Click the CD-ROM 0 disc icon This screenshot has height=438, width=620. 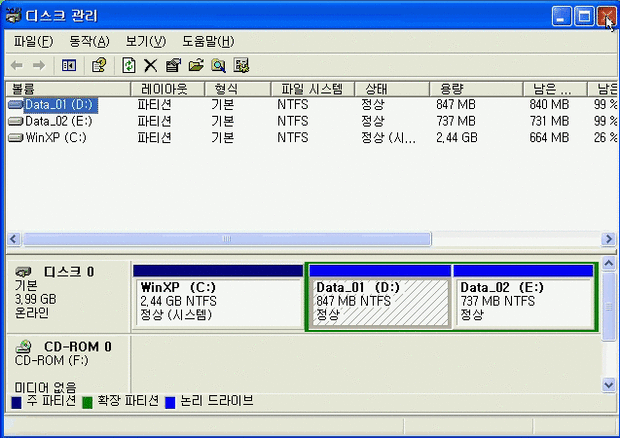pyautogui.click(x=23, y=347)
